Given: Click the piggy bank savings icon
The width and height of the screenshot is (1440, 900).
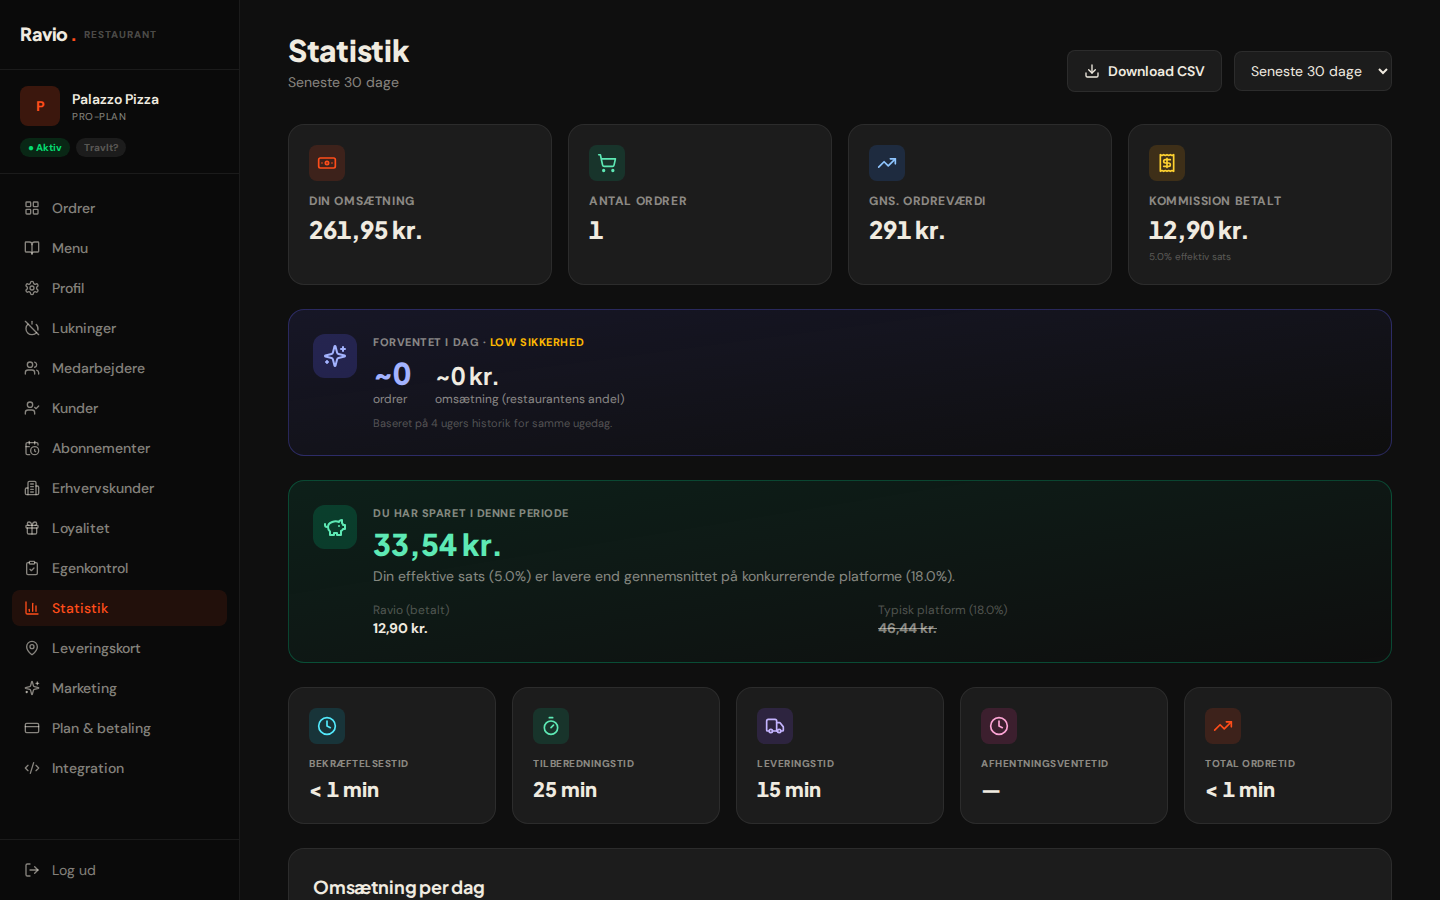Looking at the screenshot, I should coord(335,527).
